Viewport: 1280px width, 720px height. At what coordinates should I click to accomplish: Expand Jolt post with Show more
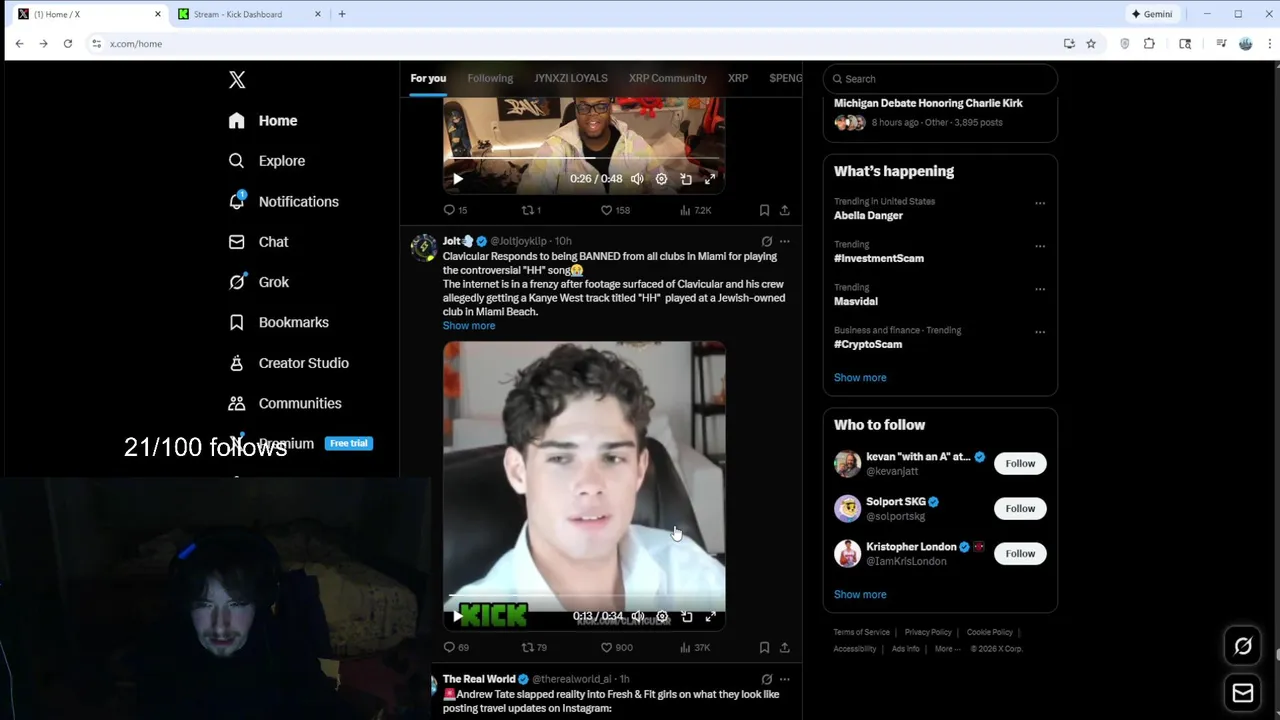tap(469, 326)
